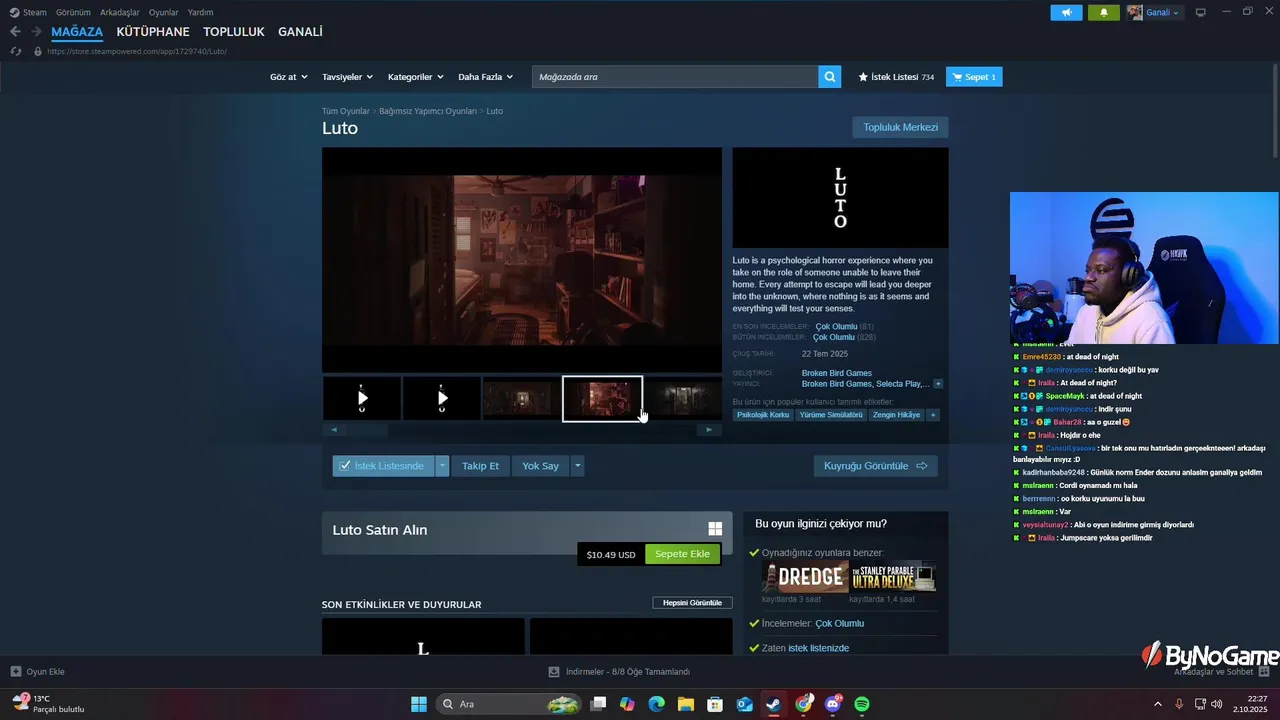This screenshot has height=720, width=1280.
Task: Expand the Tavsiyeler menu
Action: 347,77
